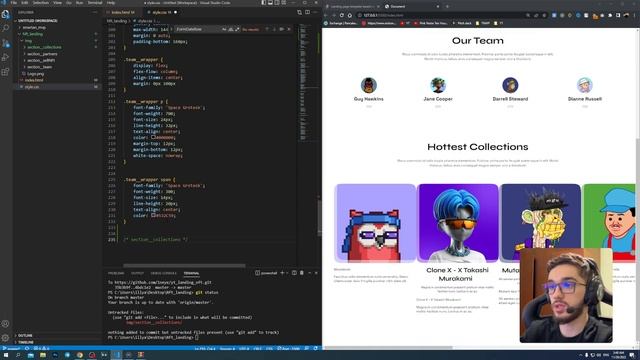Image resolution: width=640 pixels, height=360 pixels.
Task: Switch to the Output panel tab
Action: point(138,273)
